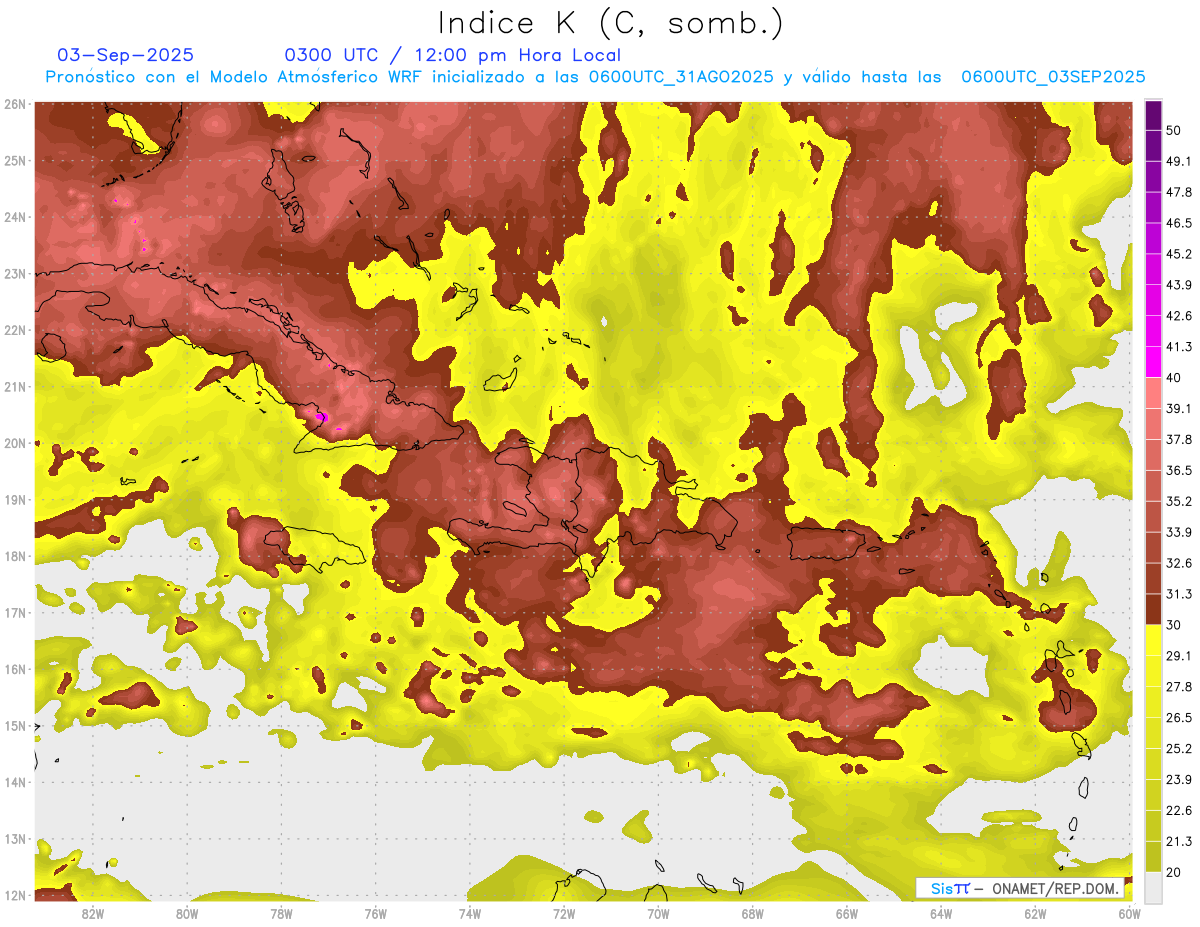Pick the bright yellow swatch between 29.1 and 30
Viewport: 1200px width, 927px height.
[x=1153, y=640]
